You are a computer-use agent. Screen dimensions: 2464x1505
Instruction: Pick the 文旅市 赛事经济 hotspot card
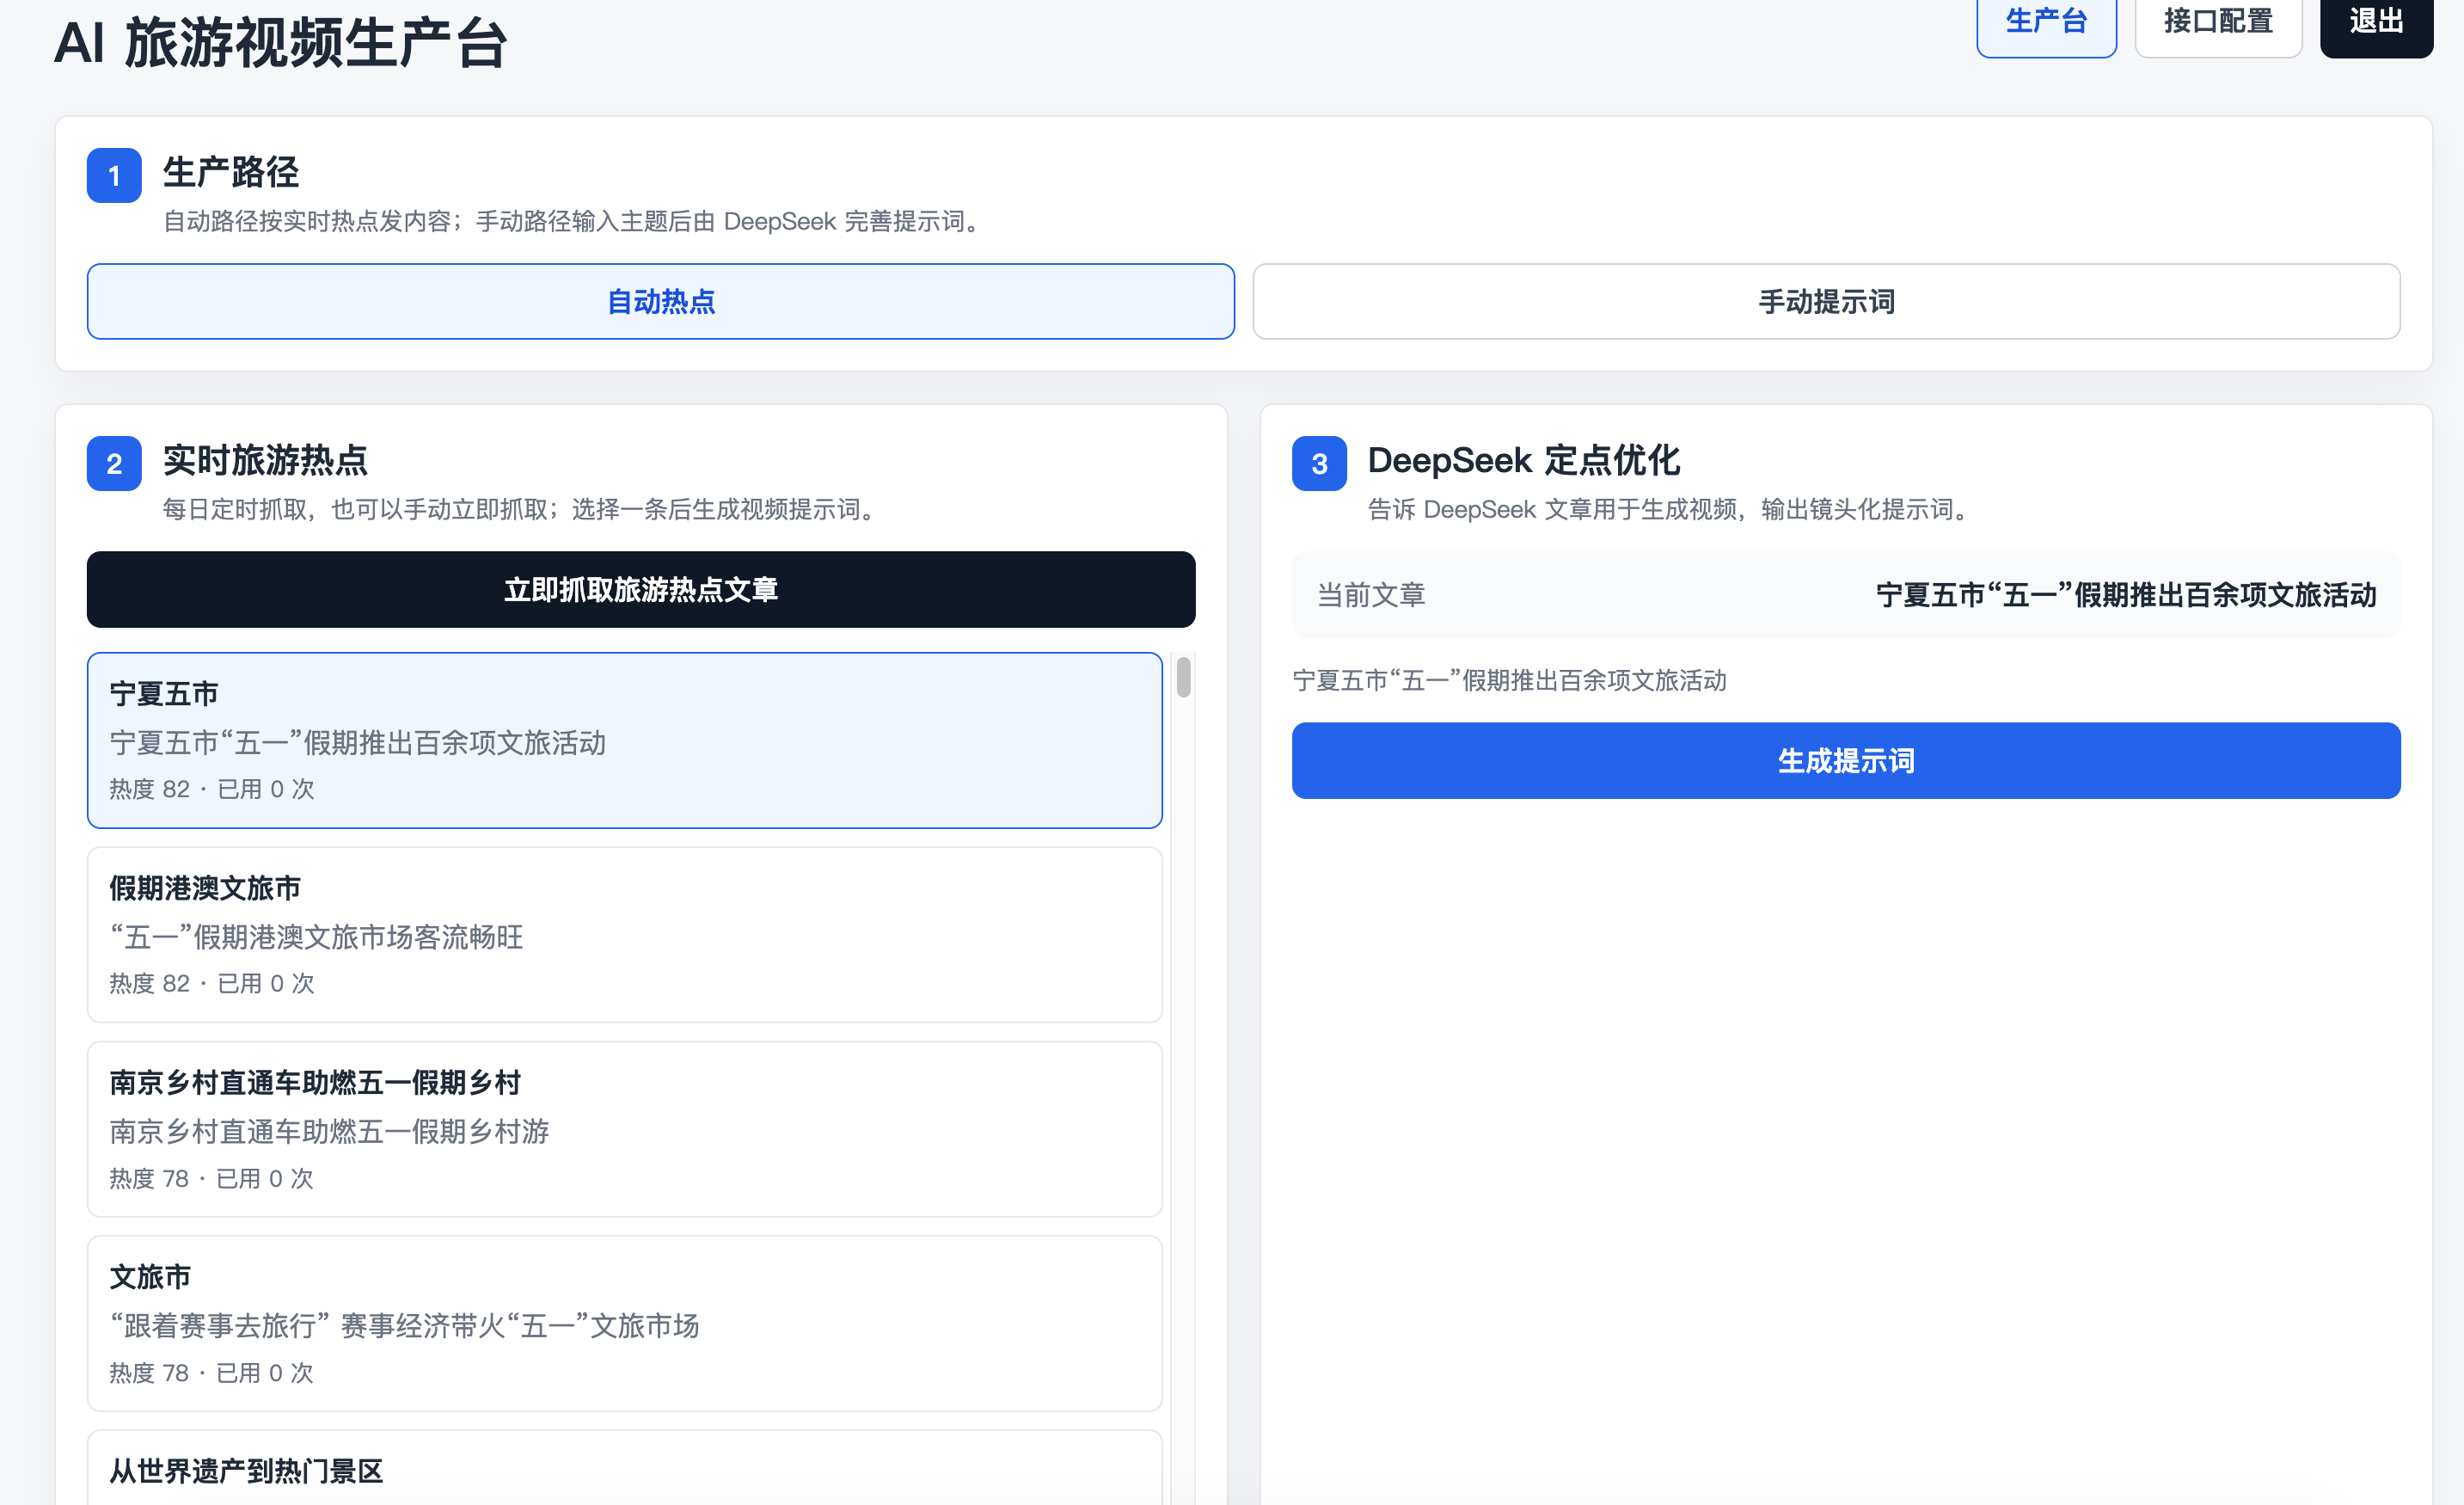tap(624, 1323)
